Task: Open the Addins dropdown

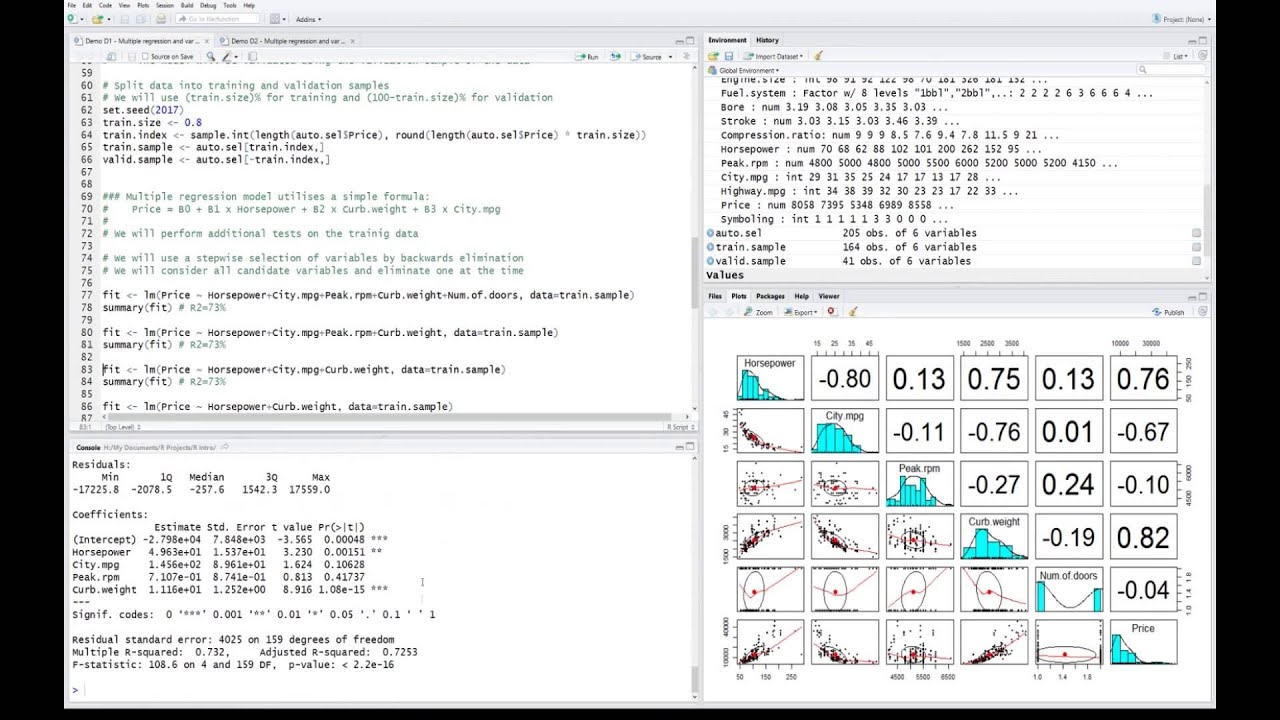Action: pyautogui.click(x=307, y=19)
